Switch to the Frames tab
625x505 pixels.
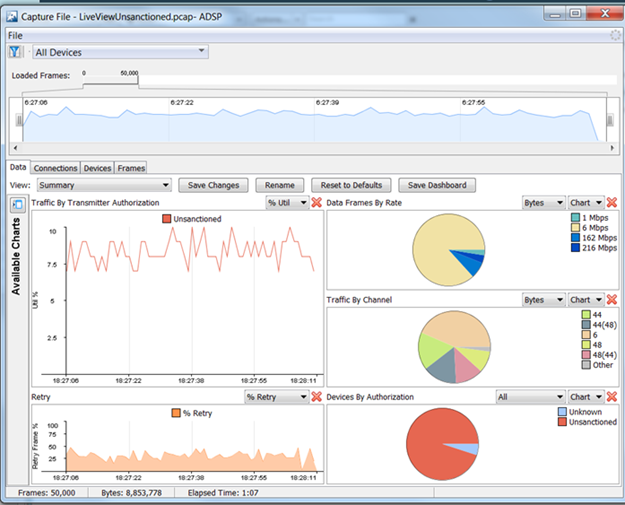(131, 168)
